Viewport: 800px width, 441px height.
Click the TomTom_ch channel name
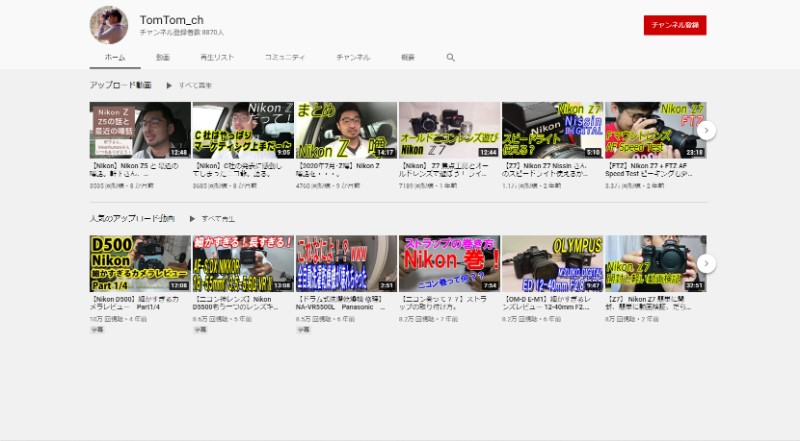pos(171,20)
